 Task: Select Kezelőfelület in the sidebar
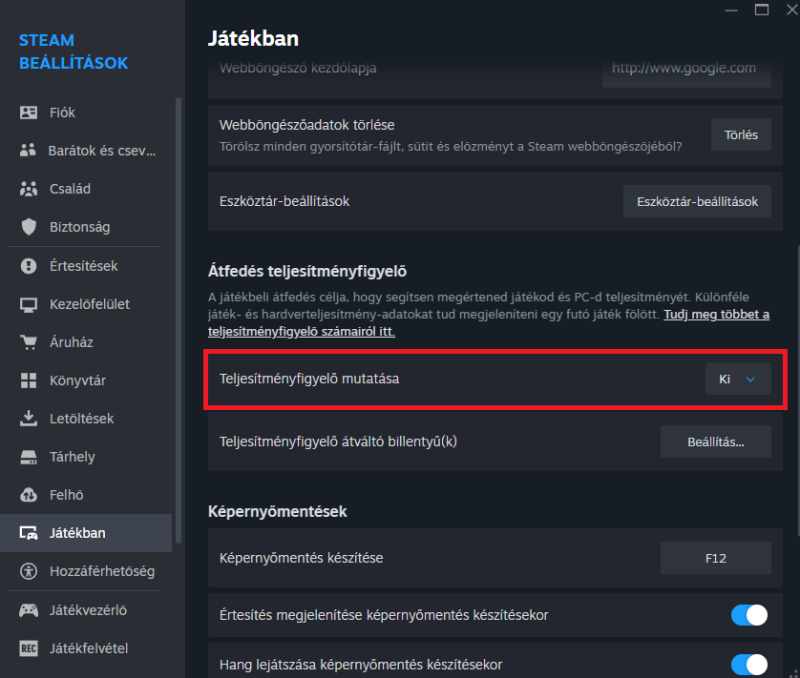[x=86, y=304]
